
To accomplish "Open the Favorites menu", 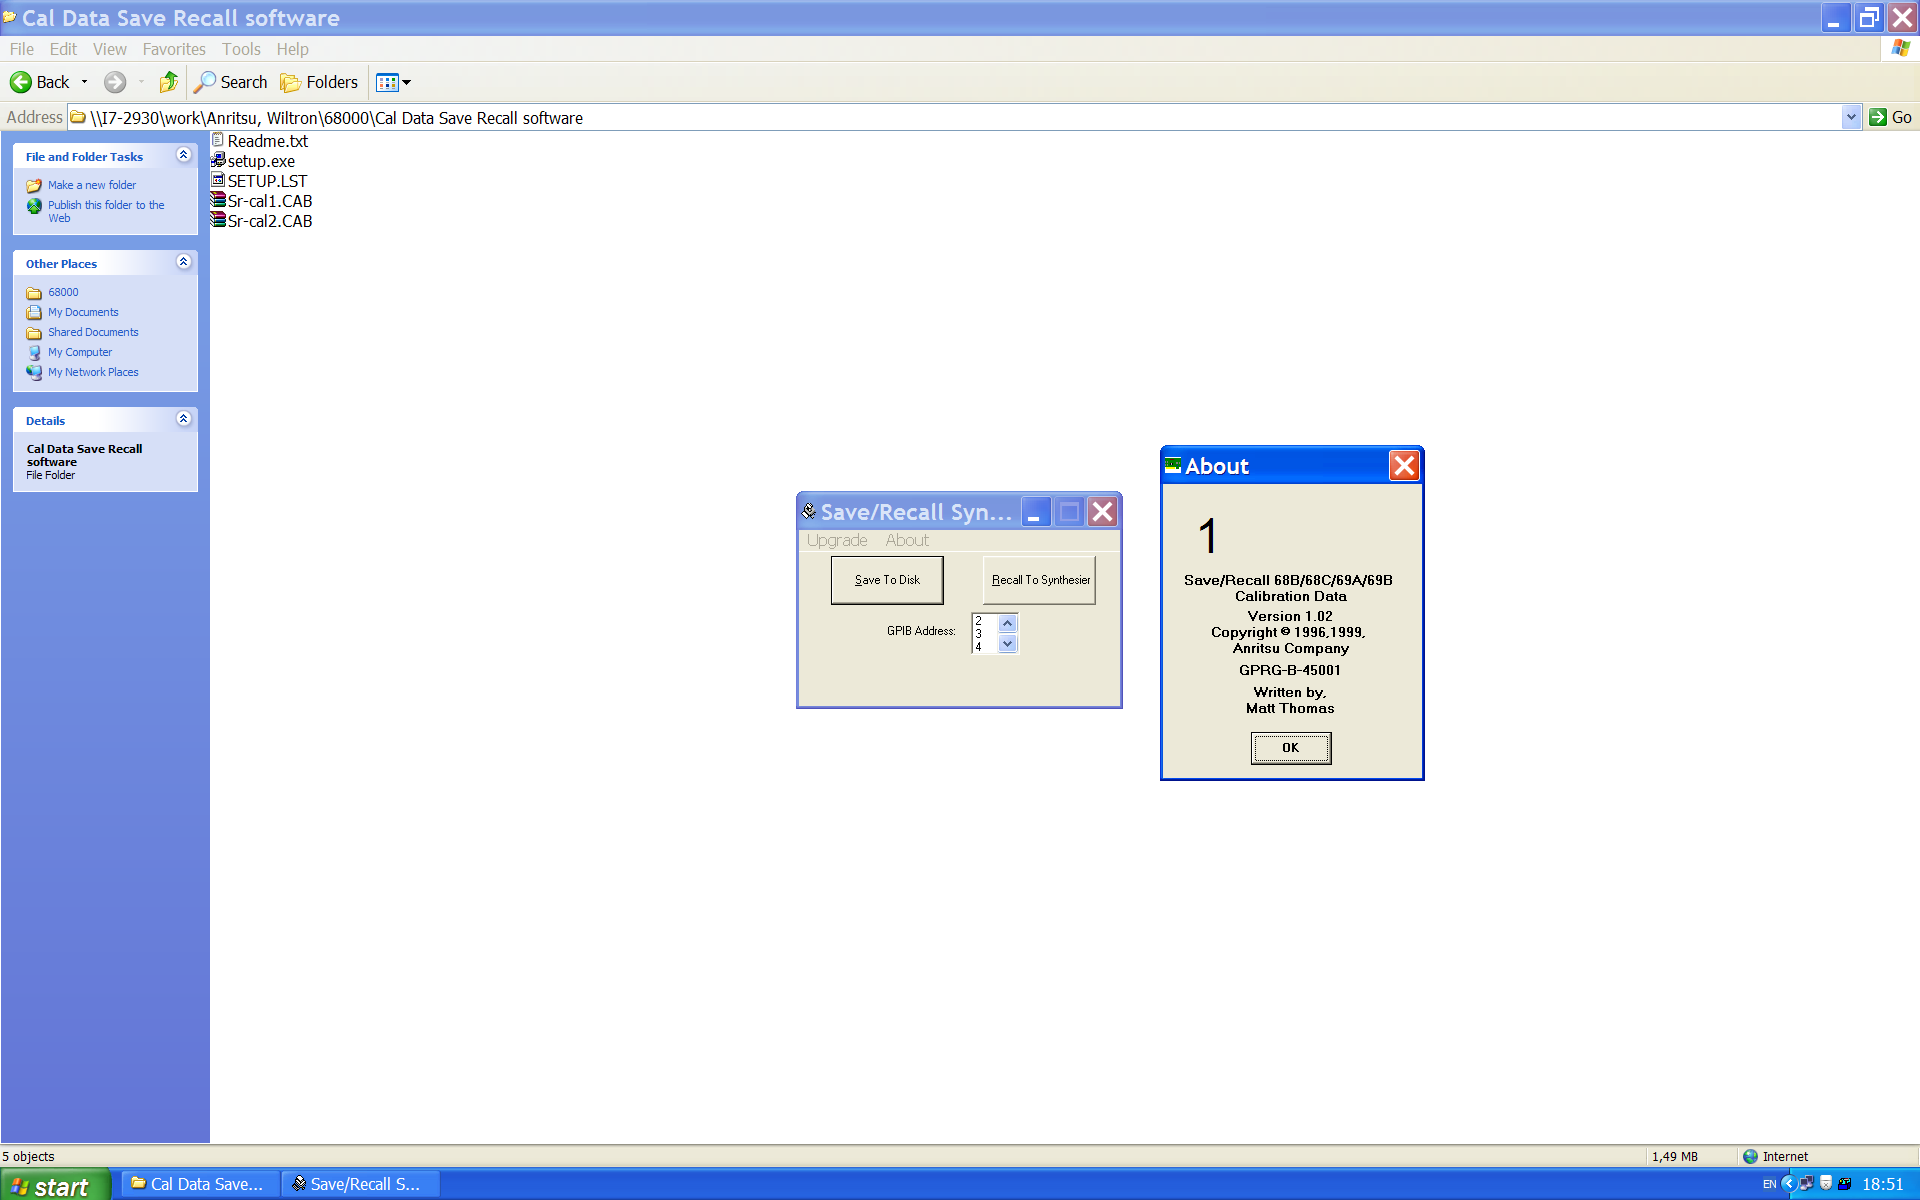I will pos(173,49).
